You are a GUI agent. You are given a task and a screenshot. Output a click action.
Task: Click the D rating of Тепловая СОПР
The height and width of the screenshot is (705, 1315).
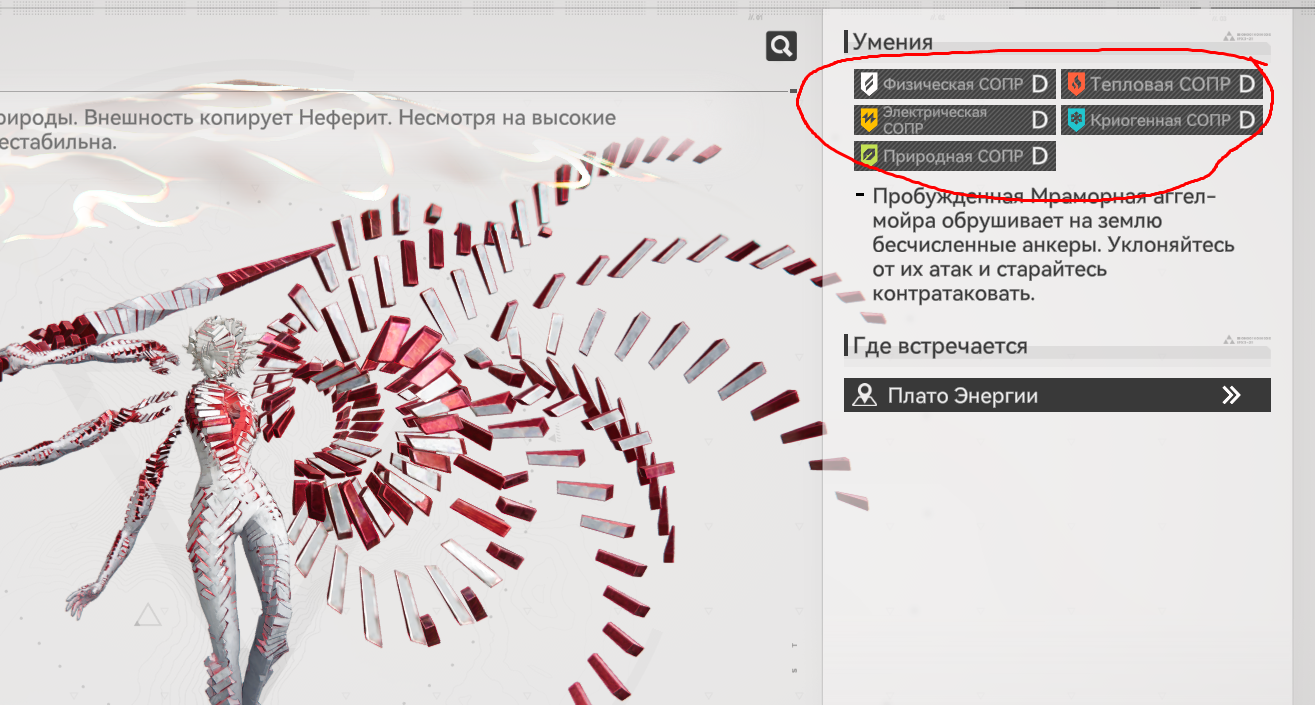coord(1247,84)
